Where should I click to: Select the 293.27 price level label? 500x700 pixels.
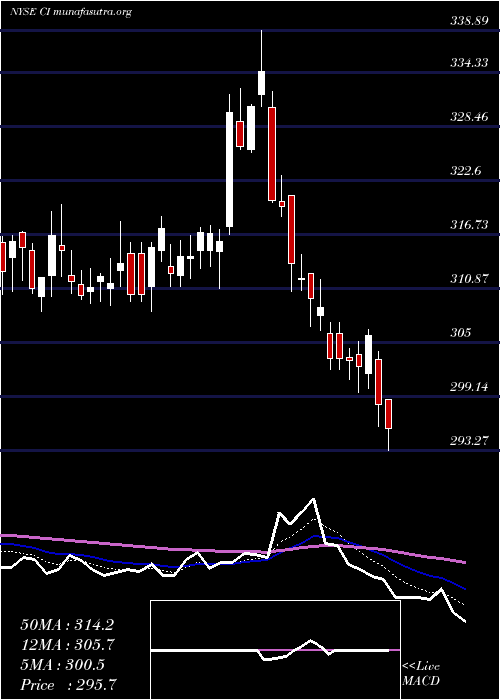coord(468,441)
